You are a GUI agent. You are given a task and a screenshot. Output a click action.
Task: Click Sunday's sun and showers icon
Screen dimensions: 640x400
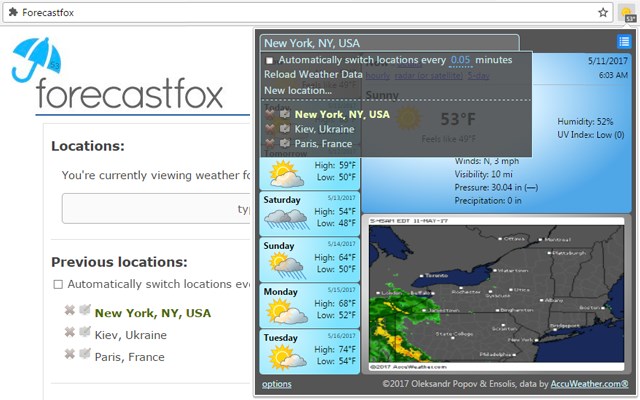(287, 265)
